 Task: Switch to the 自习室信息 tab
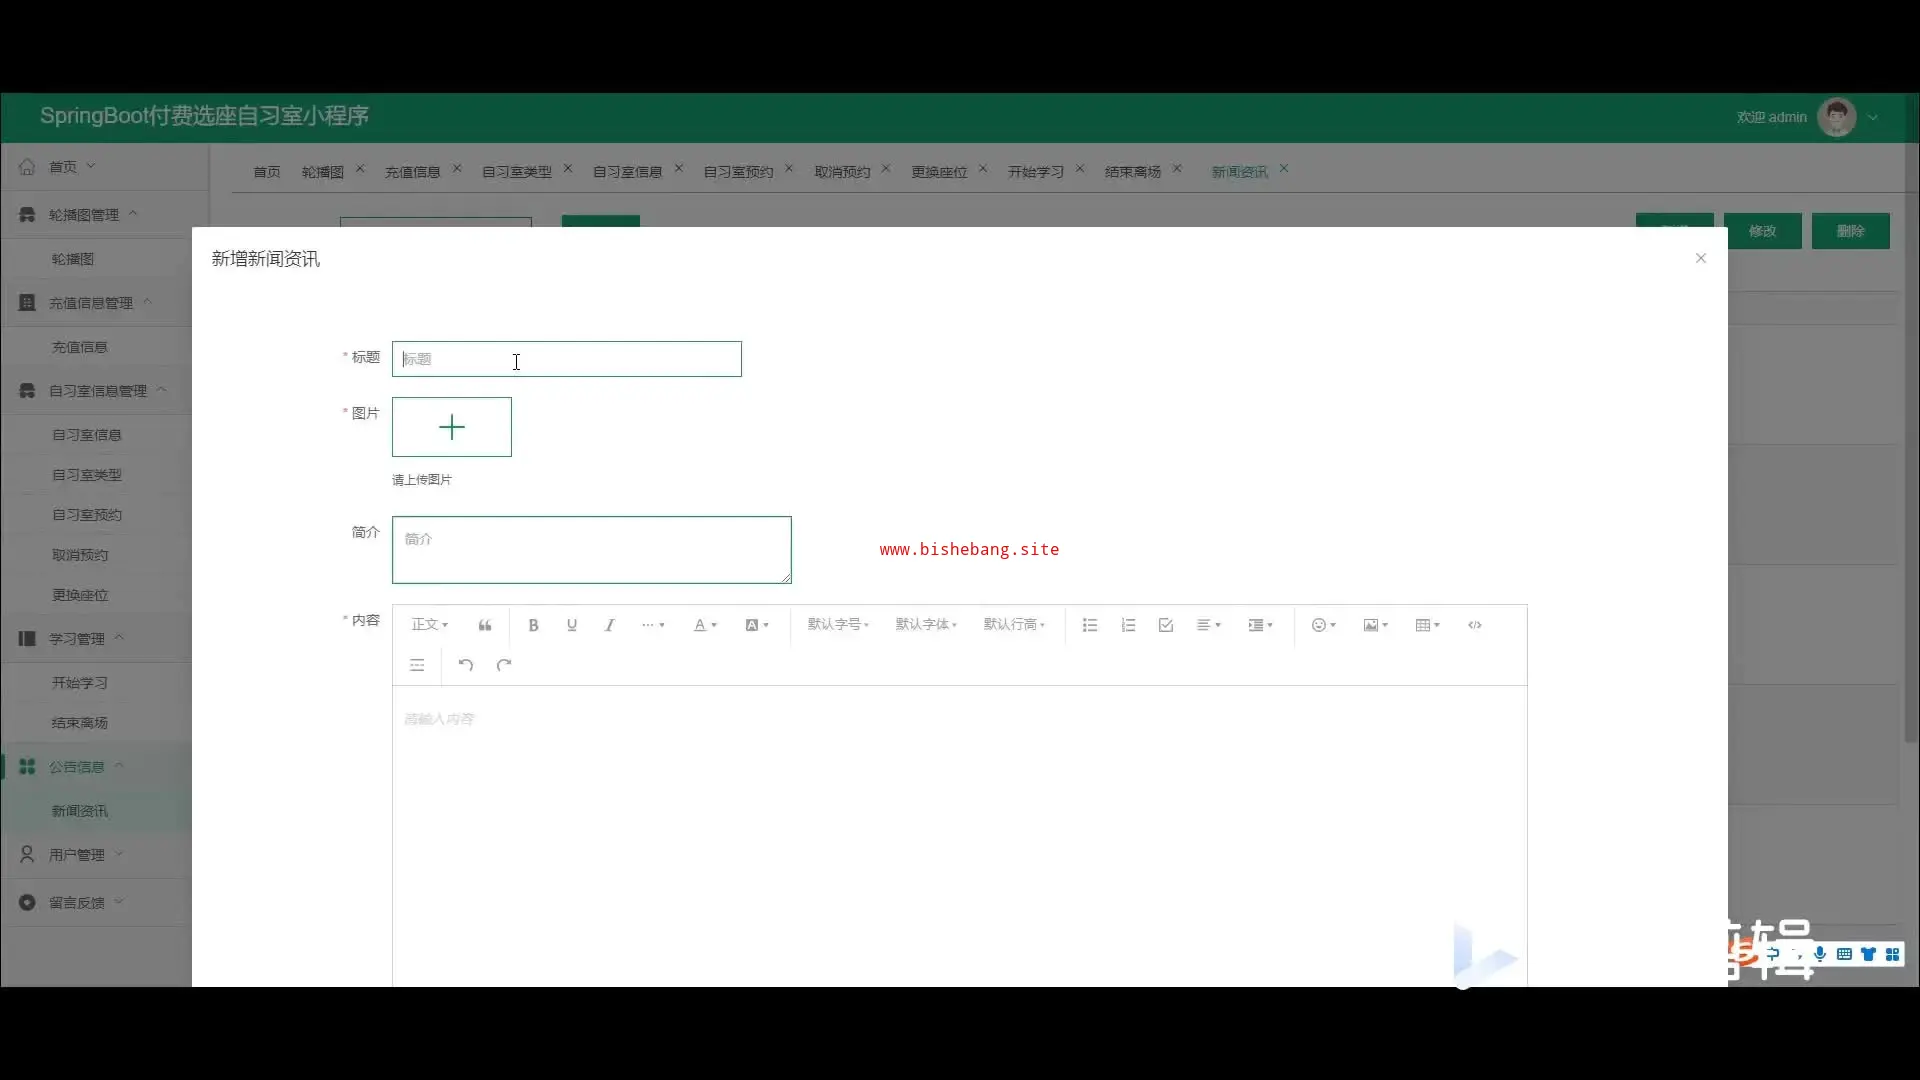(627, 172)
